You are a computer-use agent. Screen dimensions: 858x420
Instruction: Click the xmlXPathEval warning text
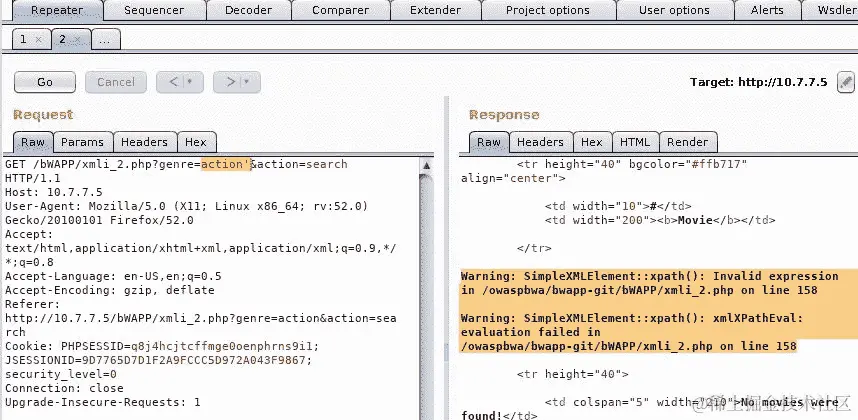tap(632, 332)
